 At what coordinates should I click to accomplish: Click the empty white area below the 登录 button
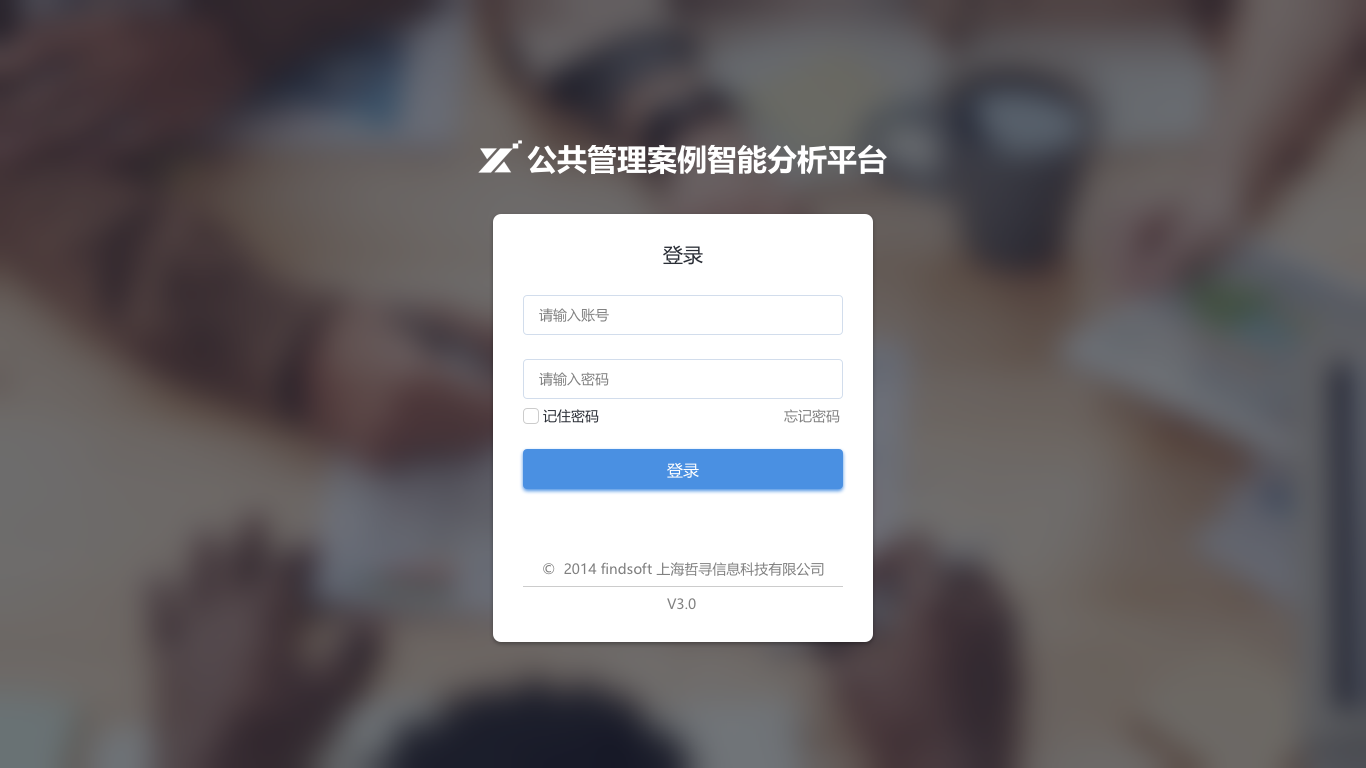[x=683, y=522]
